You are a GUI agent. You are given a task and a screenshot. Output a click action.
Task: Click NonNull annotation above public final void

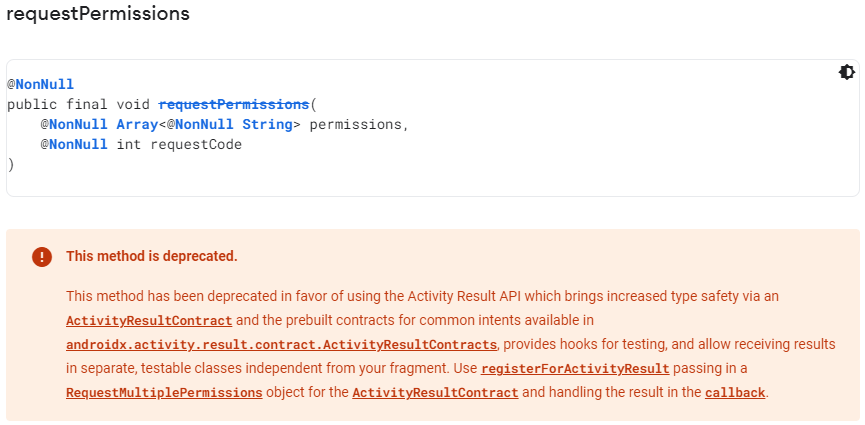point(44,84)
